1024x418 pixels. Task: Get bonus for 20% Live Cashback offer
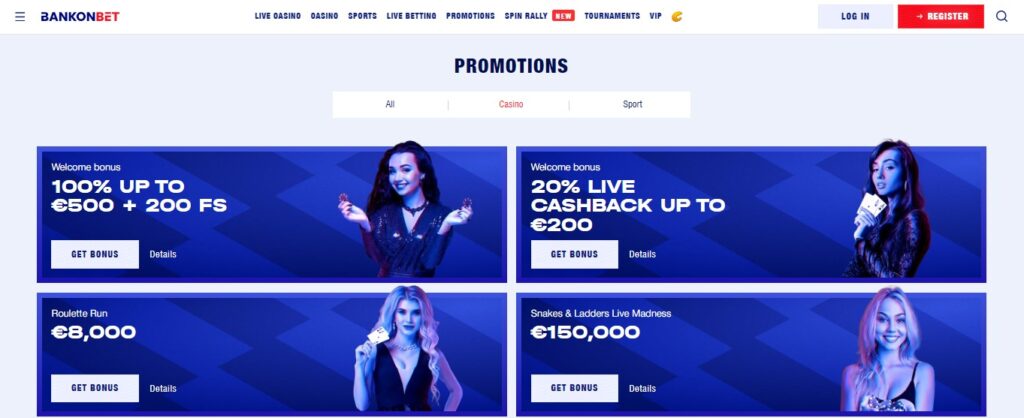(574, 254)
